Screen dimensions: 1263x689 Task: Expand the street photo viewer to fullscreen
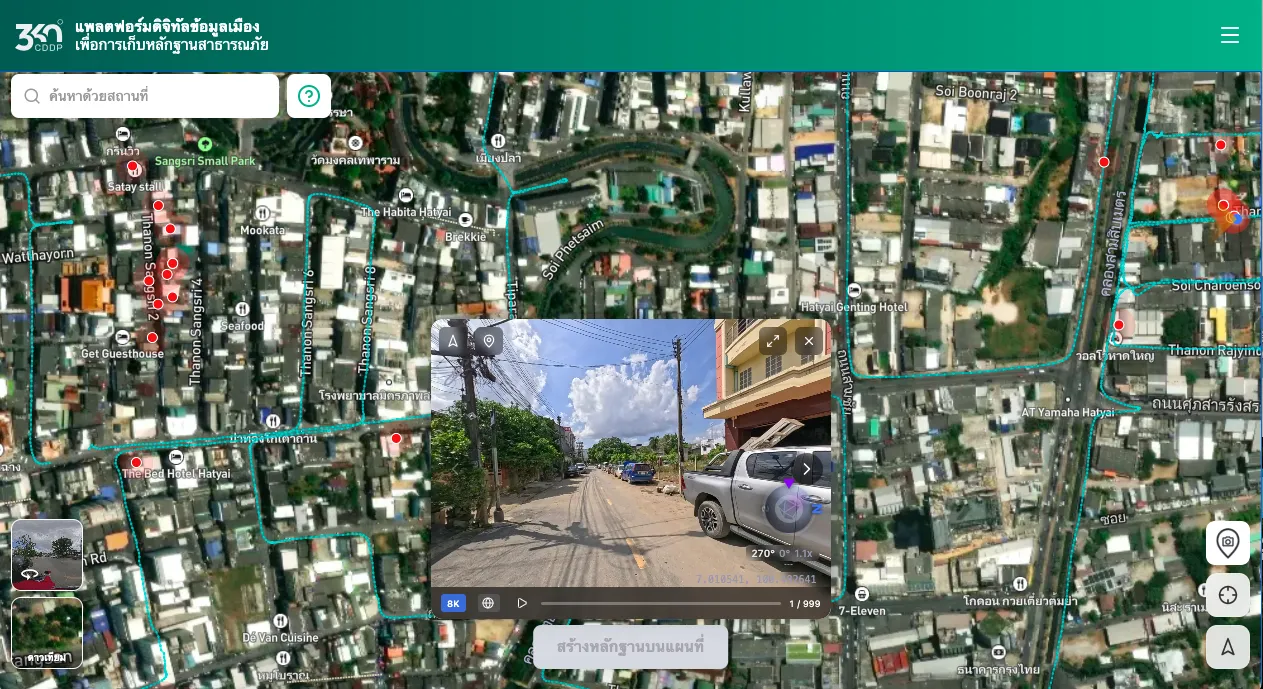(x=772, y=341)
